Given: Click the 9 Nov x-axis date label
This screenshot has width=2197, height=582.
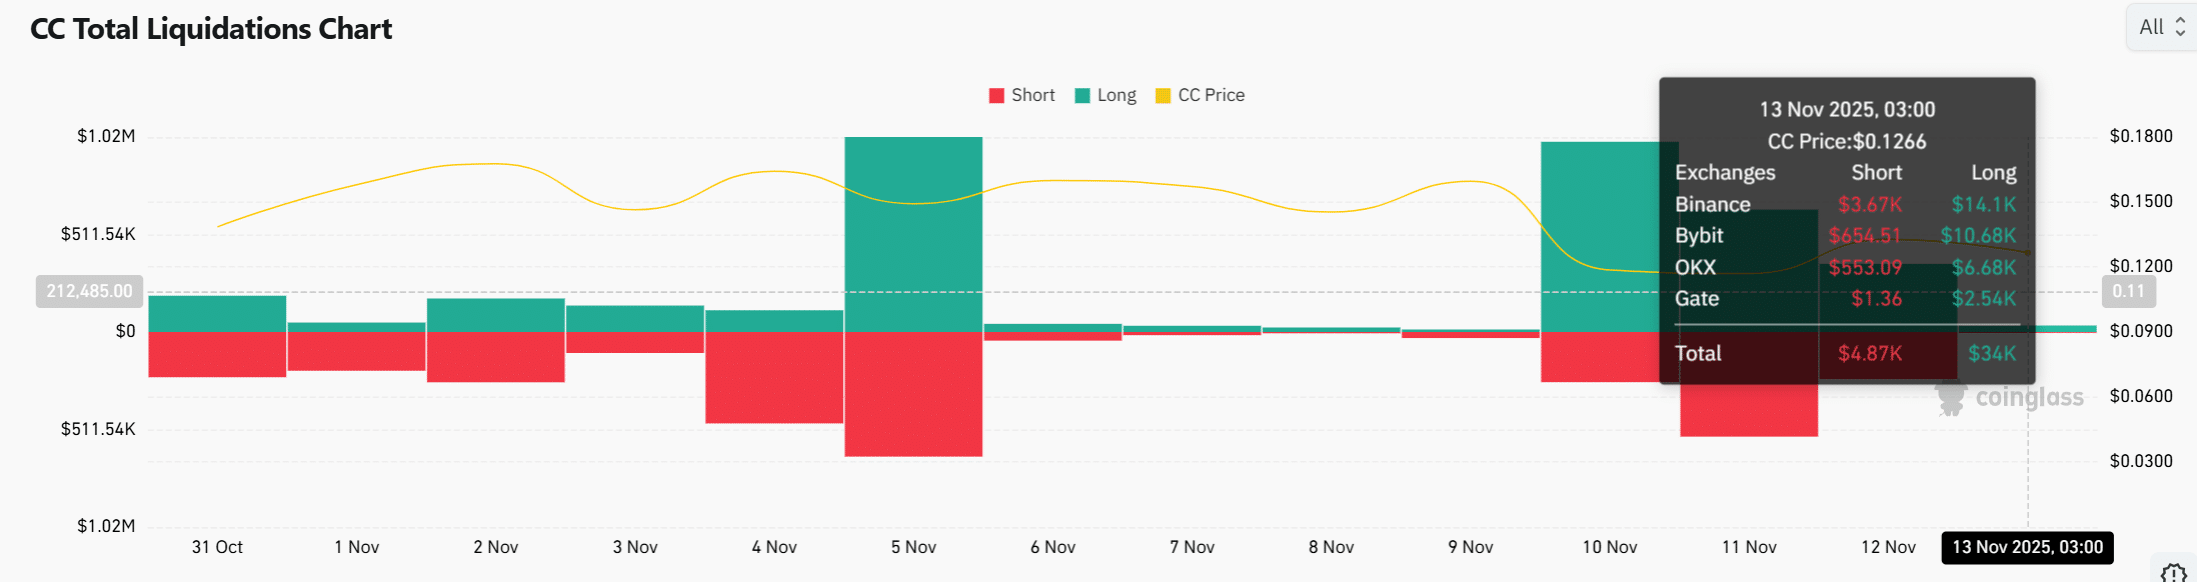Looking at the screenshot, I should point(1470,547).
